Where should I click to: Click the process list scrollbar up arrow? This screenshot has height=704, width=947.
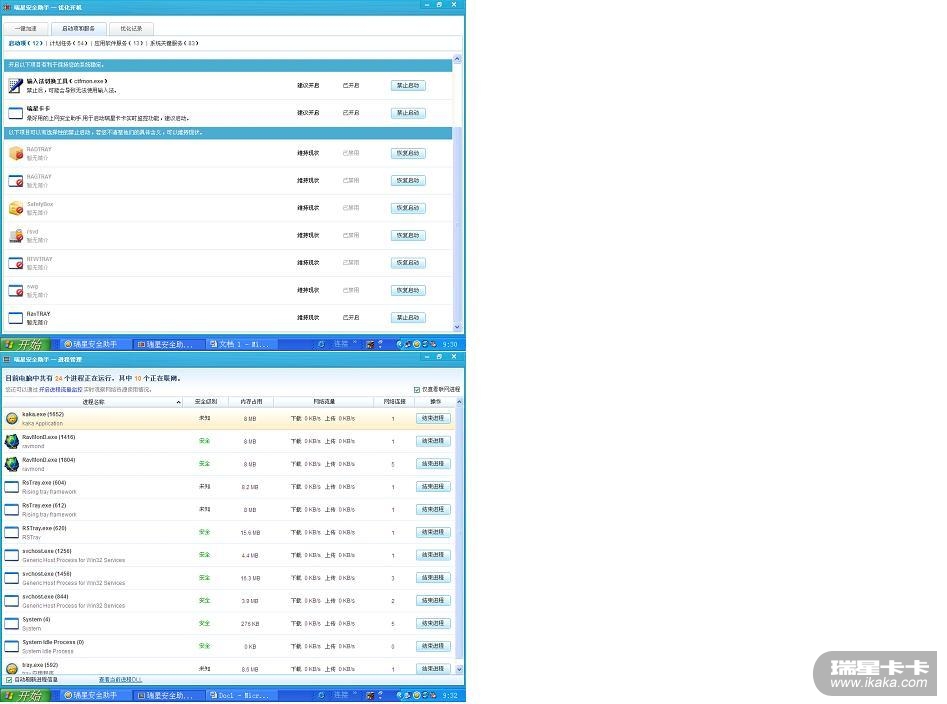459,402
